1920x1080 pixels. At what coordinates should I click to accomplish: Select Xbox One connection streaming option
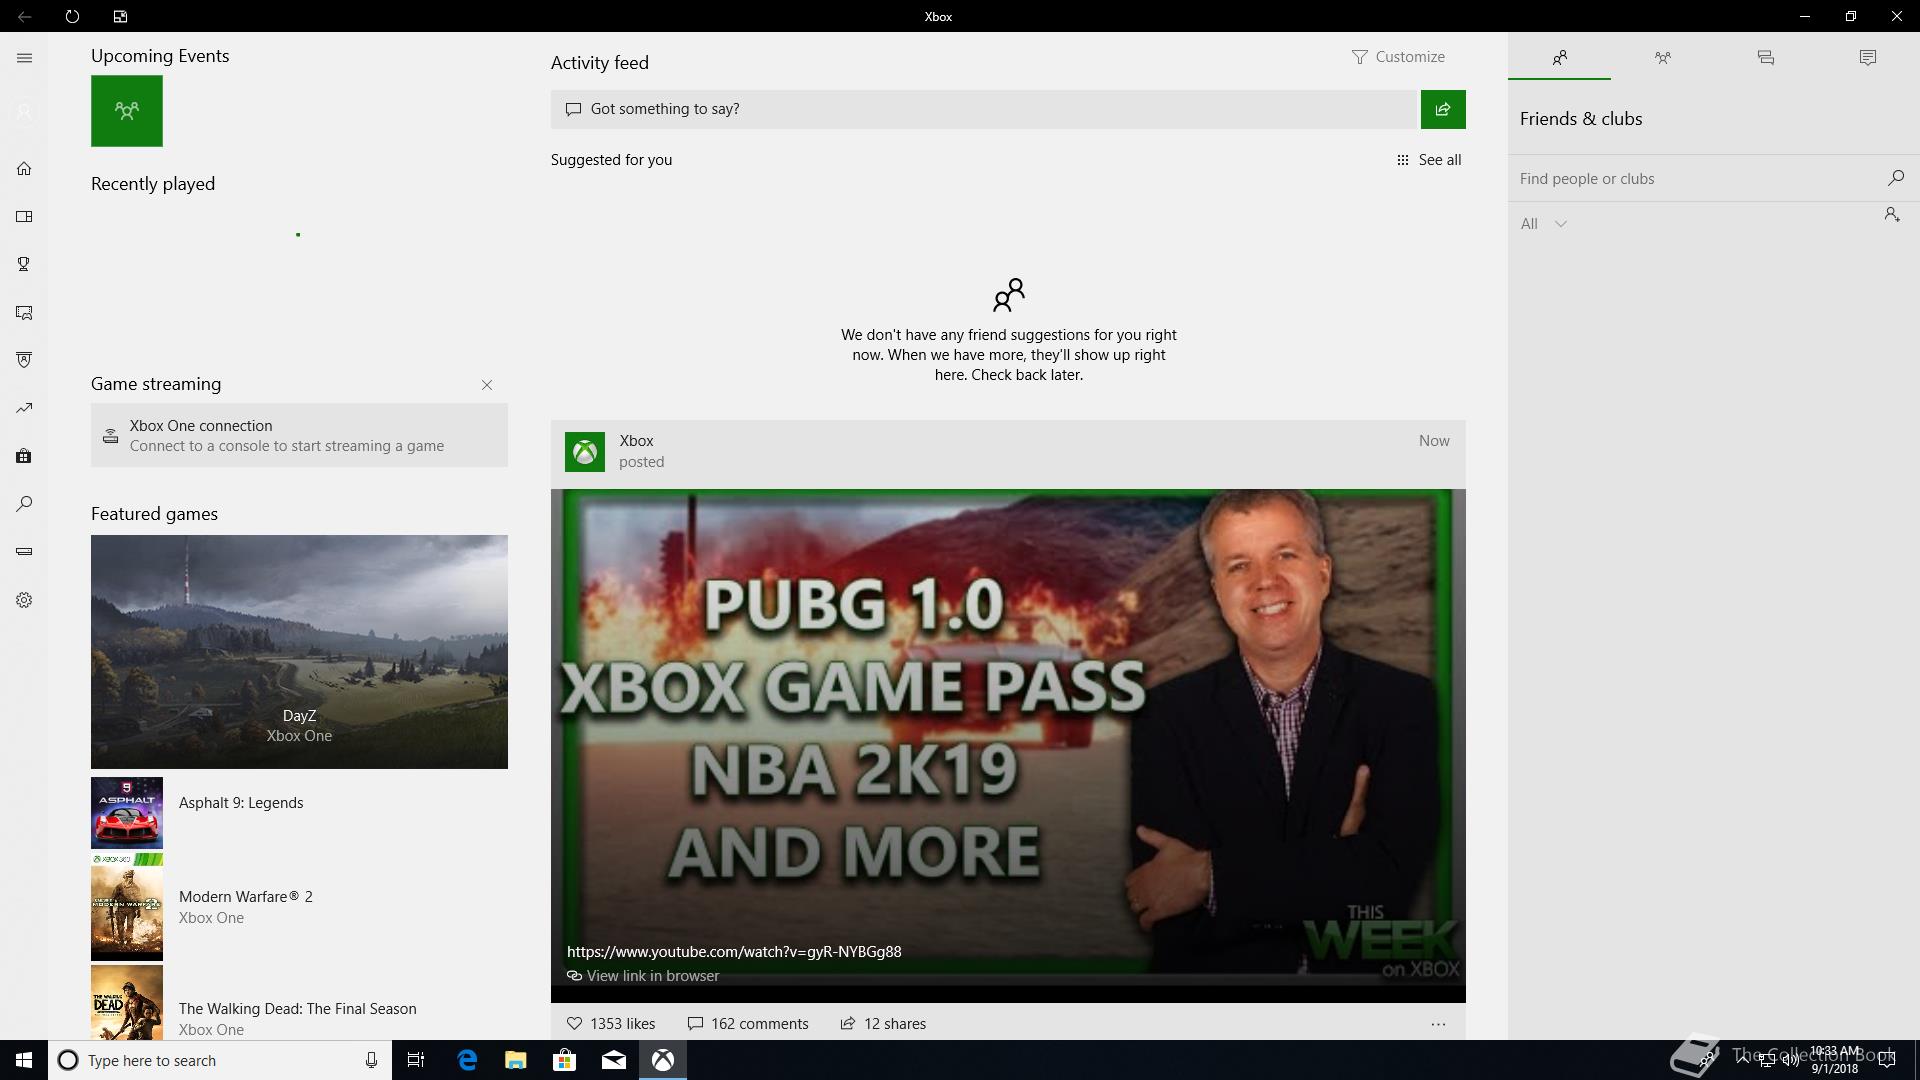tap(299, 435)
